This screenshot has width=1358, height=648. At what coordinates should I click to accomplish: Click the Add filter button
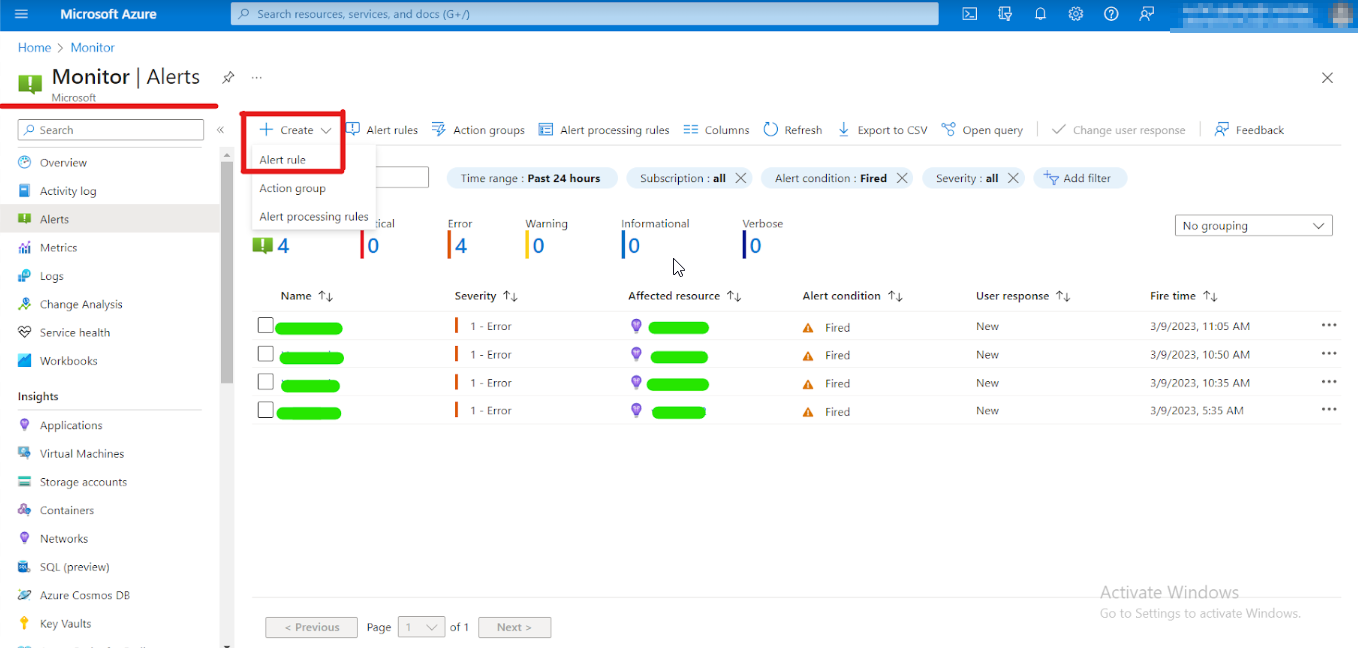[x=1079, y=178]
